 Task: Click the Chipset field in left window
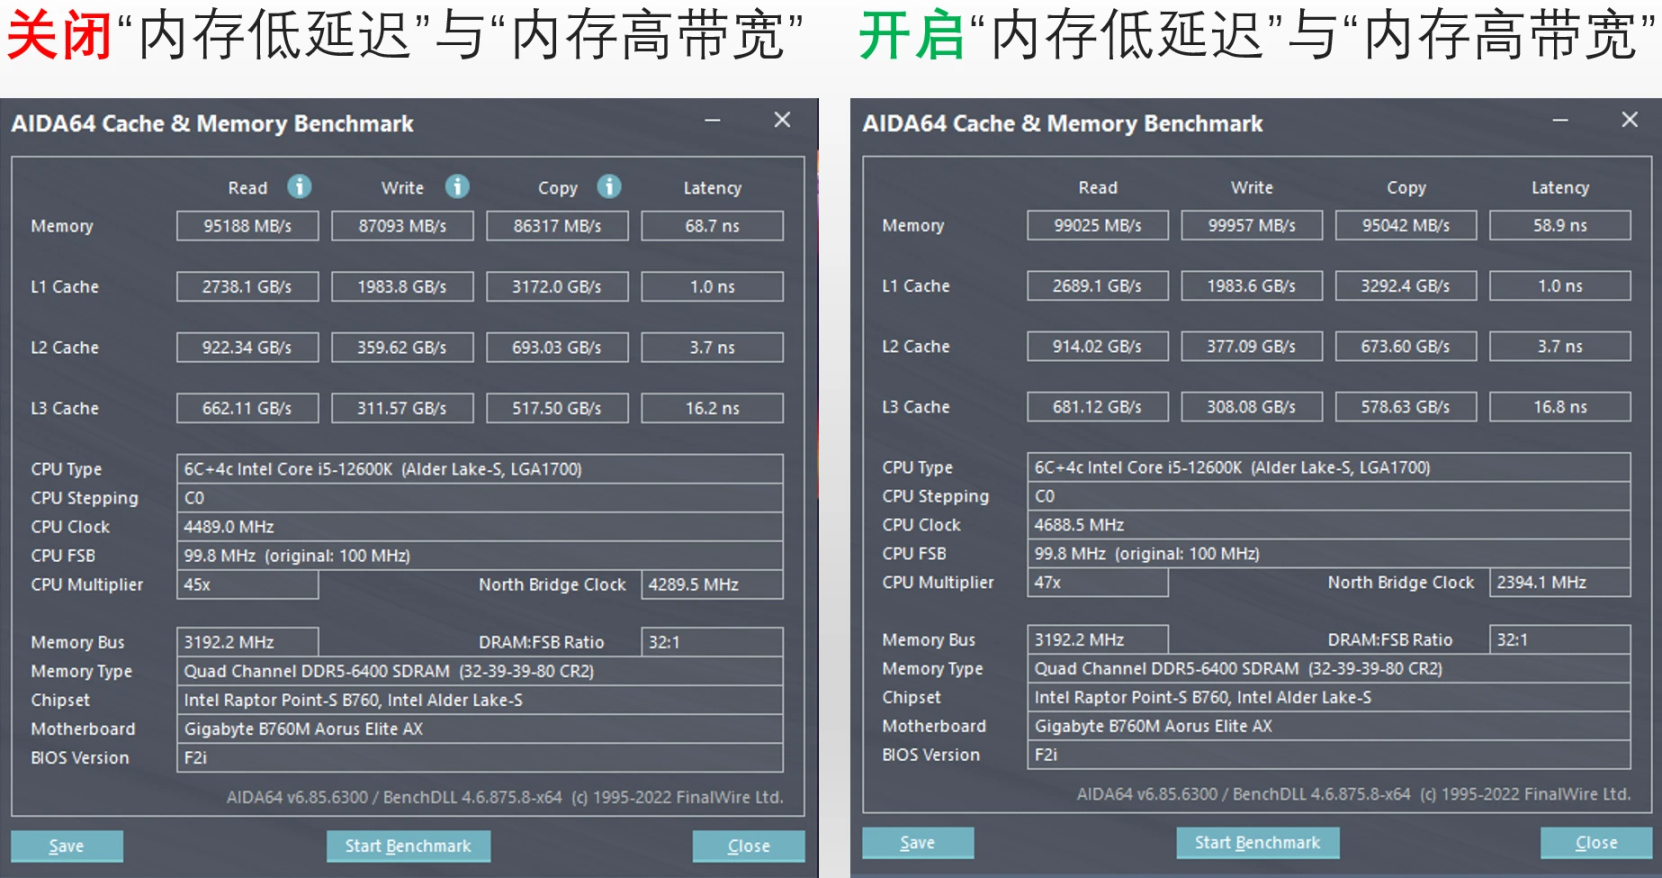[480, 700]
